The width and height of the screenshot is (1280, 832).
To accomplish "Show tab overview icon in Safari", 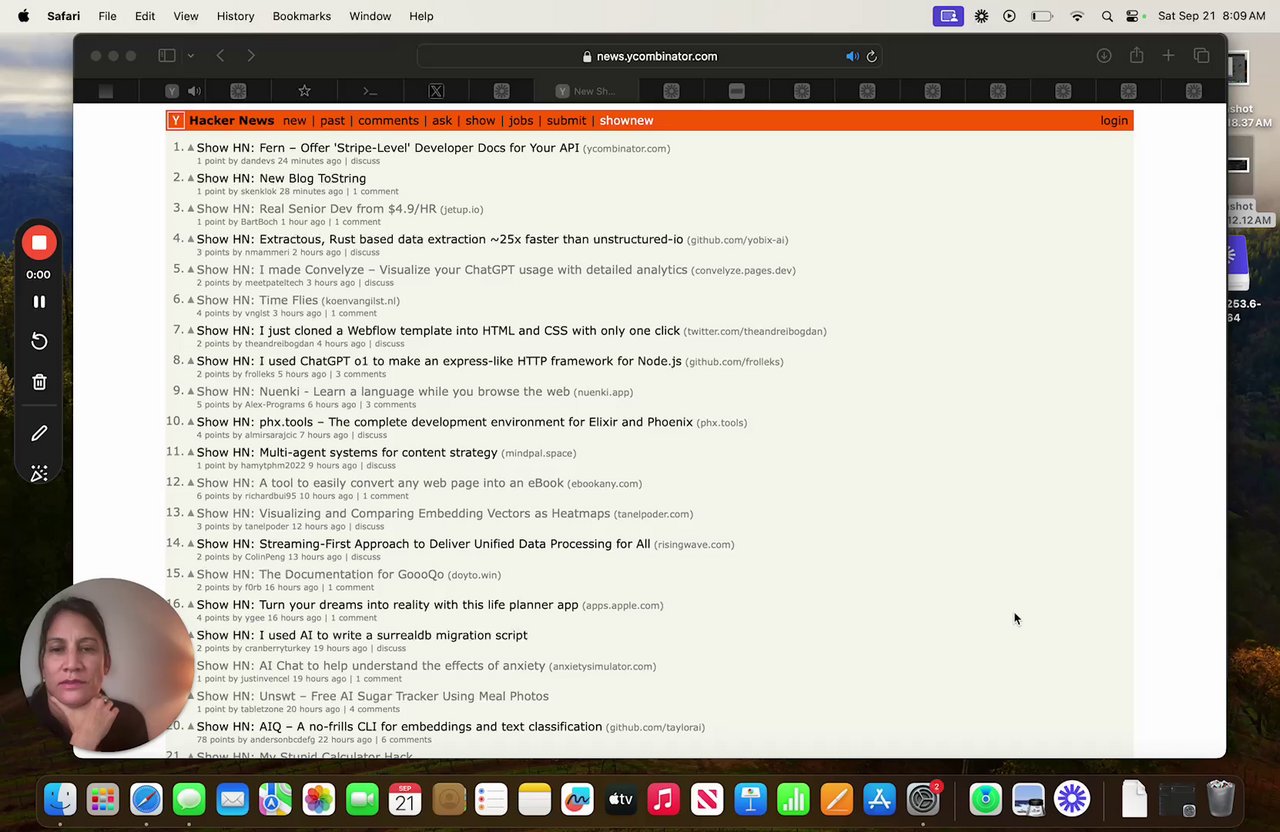I will 1201,56.
